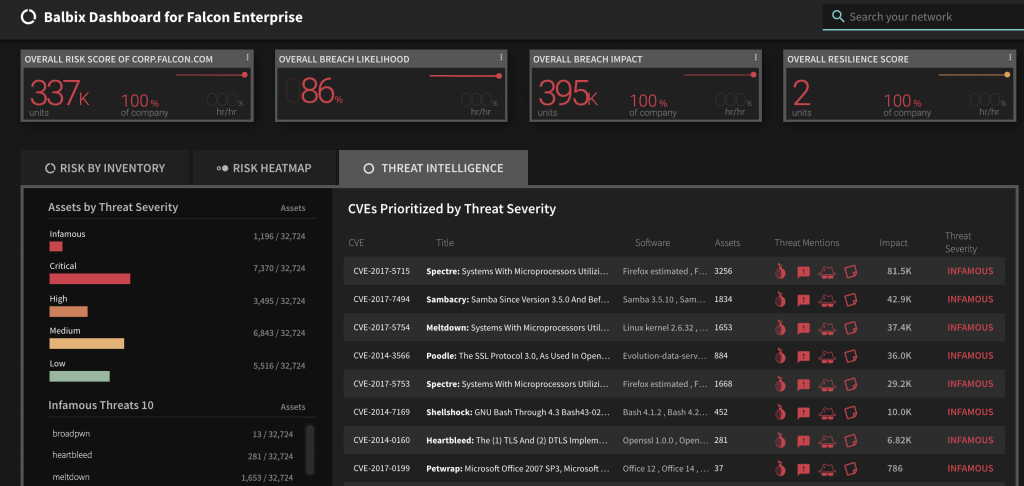Sort by the Software column header
1024x486 pixels.
(652, 243)
